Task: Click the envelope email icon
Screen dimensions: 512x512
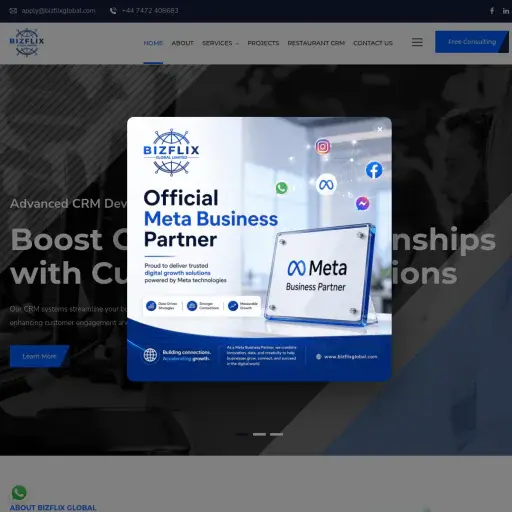Action: (x=13, y=11)
